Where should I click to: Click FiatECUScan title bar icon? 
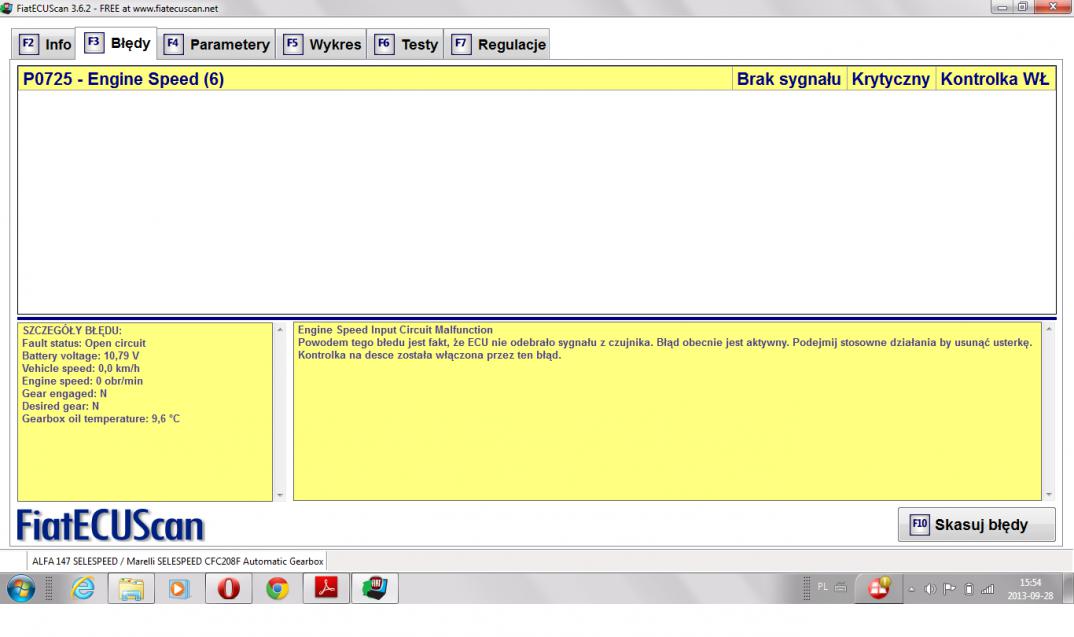pos(7,8)
